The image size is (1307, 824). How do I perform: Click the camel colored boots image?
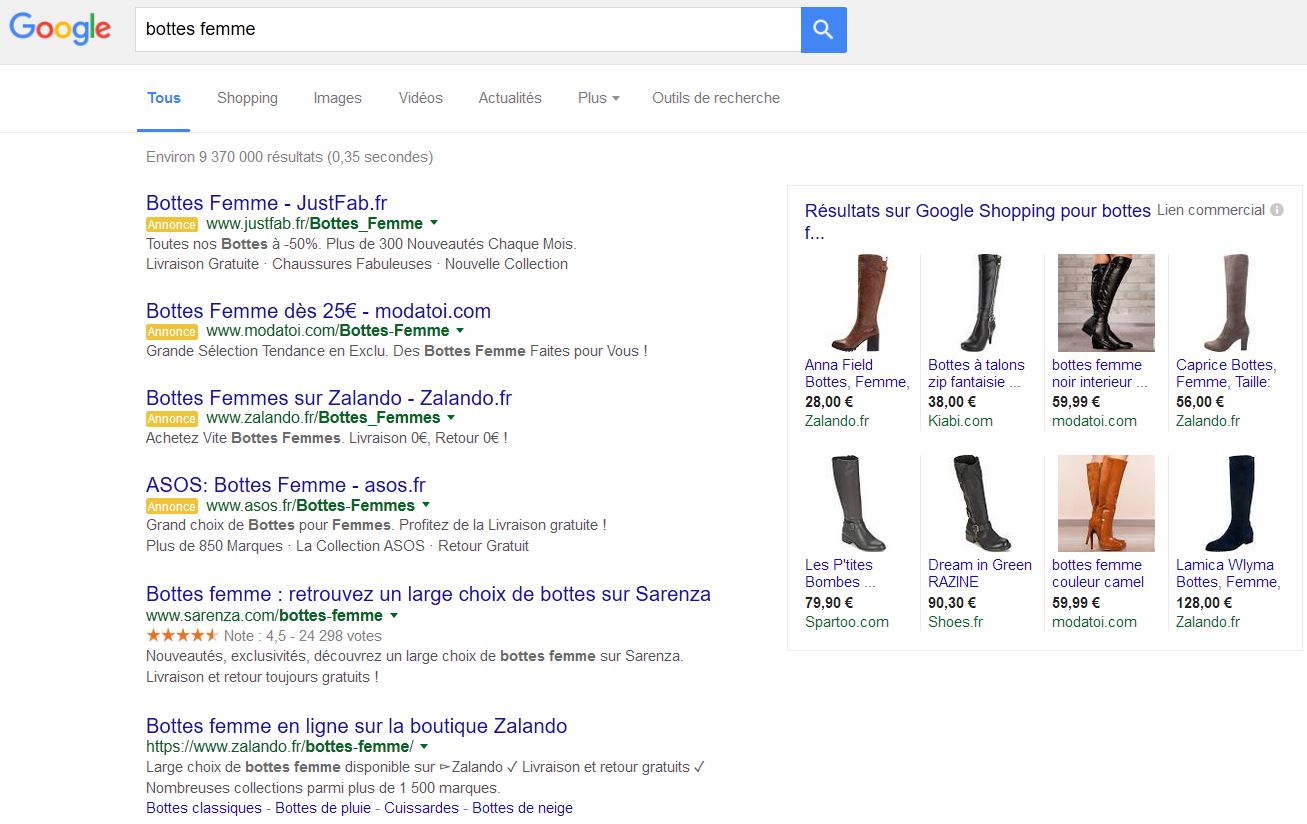pyautogui.click(x=1106, y=503)
